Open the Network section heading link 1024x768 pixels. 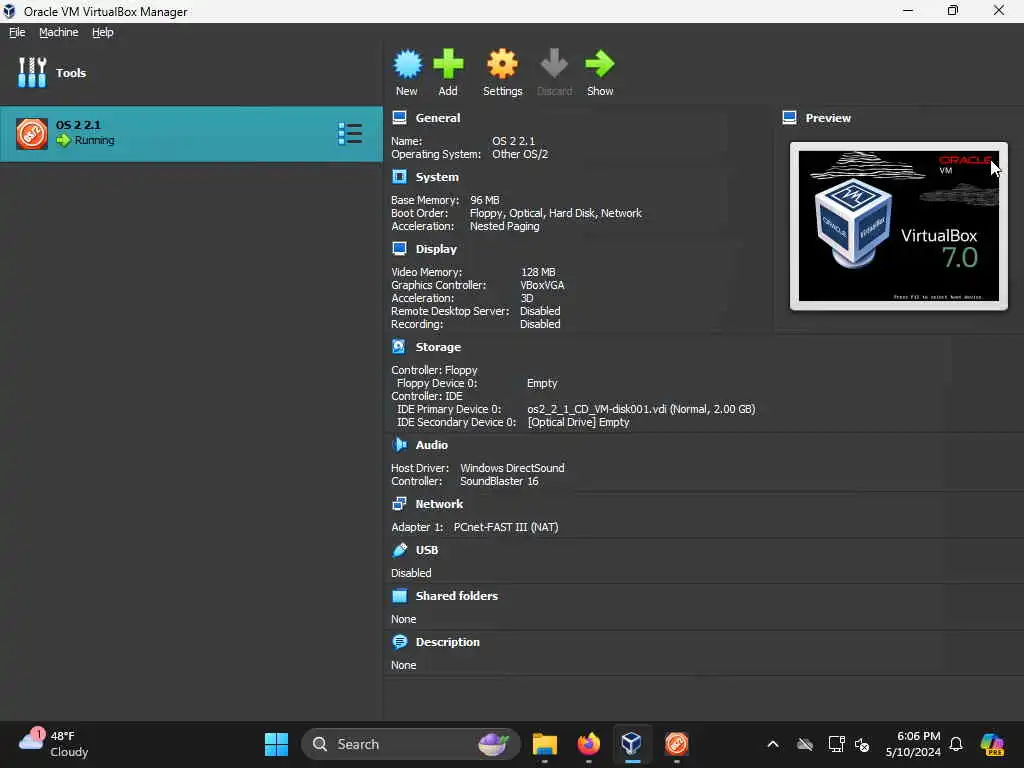tap(439, 504)
